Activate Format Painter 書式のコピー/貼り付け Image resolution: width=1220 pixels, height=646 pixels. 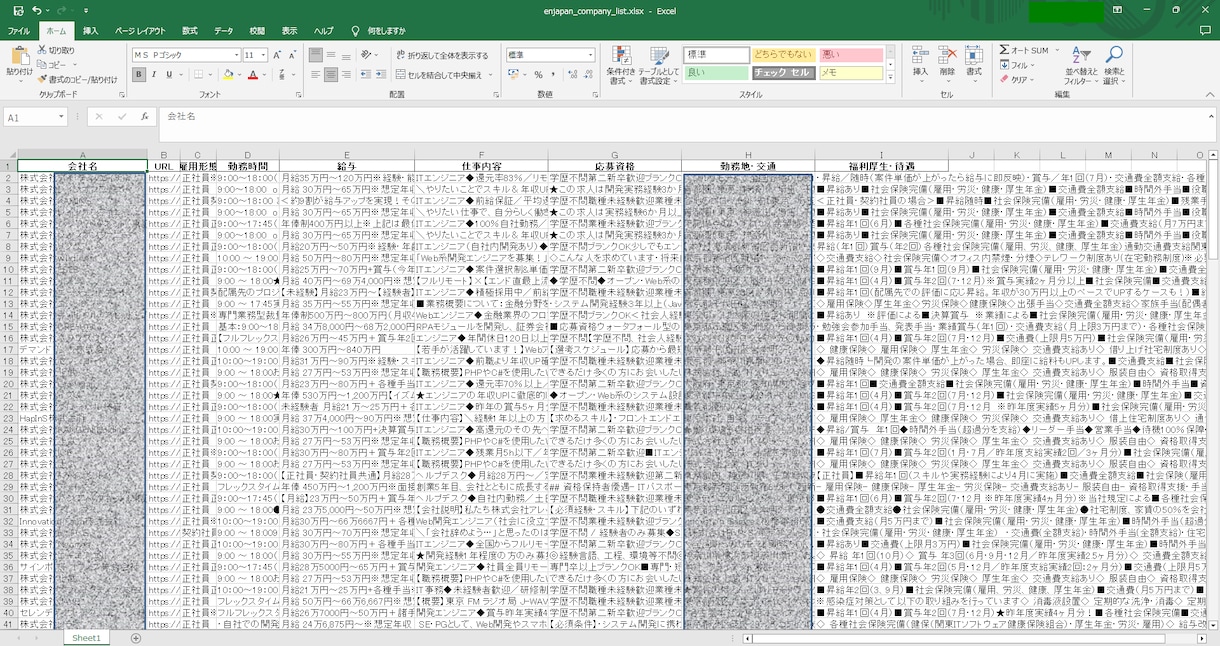click(x=78, y=79)
